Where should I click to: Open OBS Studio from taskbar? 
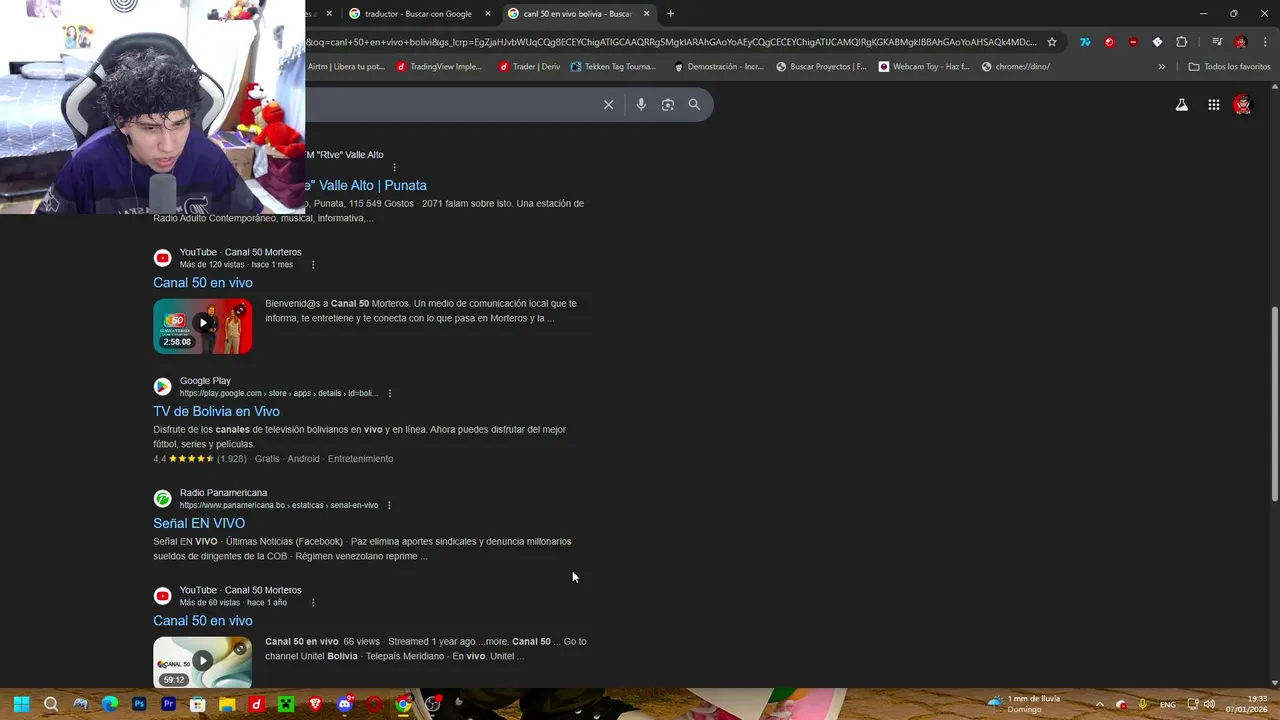pos(433,704)
